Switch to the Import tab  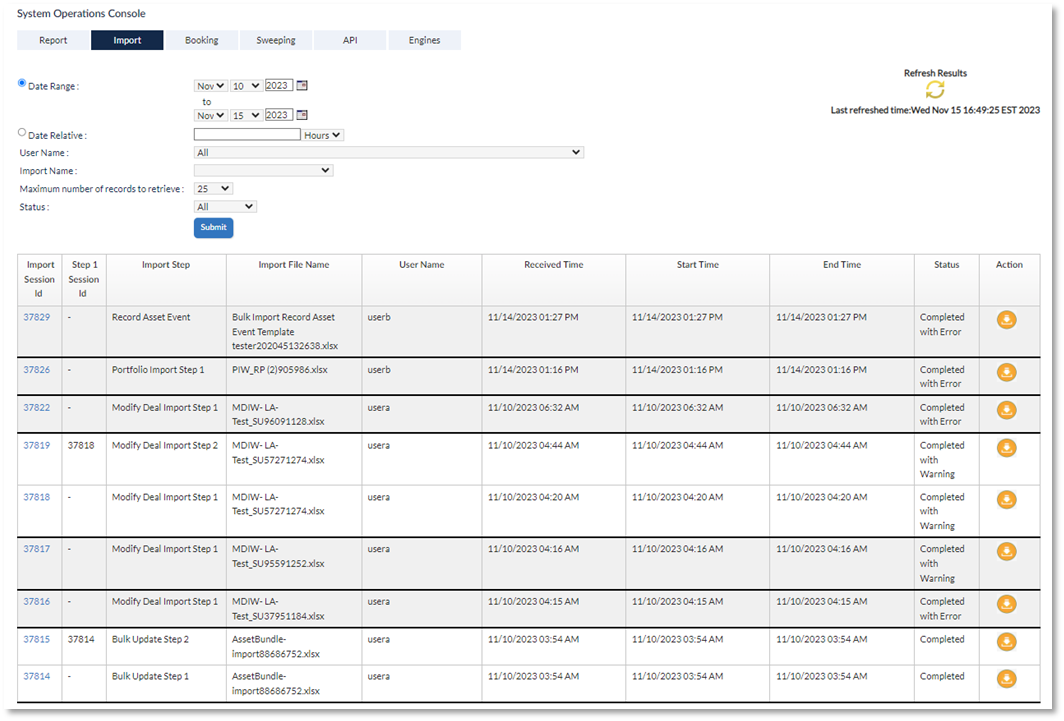[127, 40]
